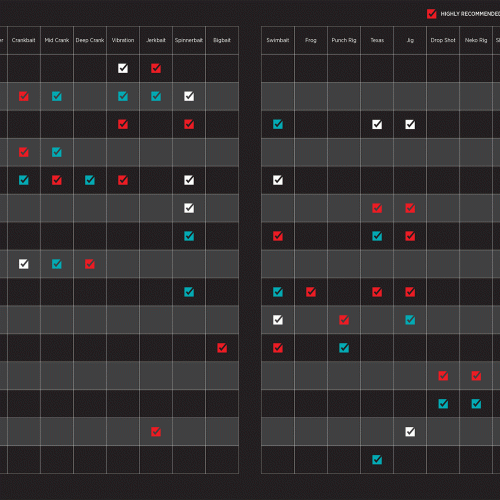
Task: Click the Swimbait column header
Action: [278, 40]
